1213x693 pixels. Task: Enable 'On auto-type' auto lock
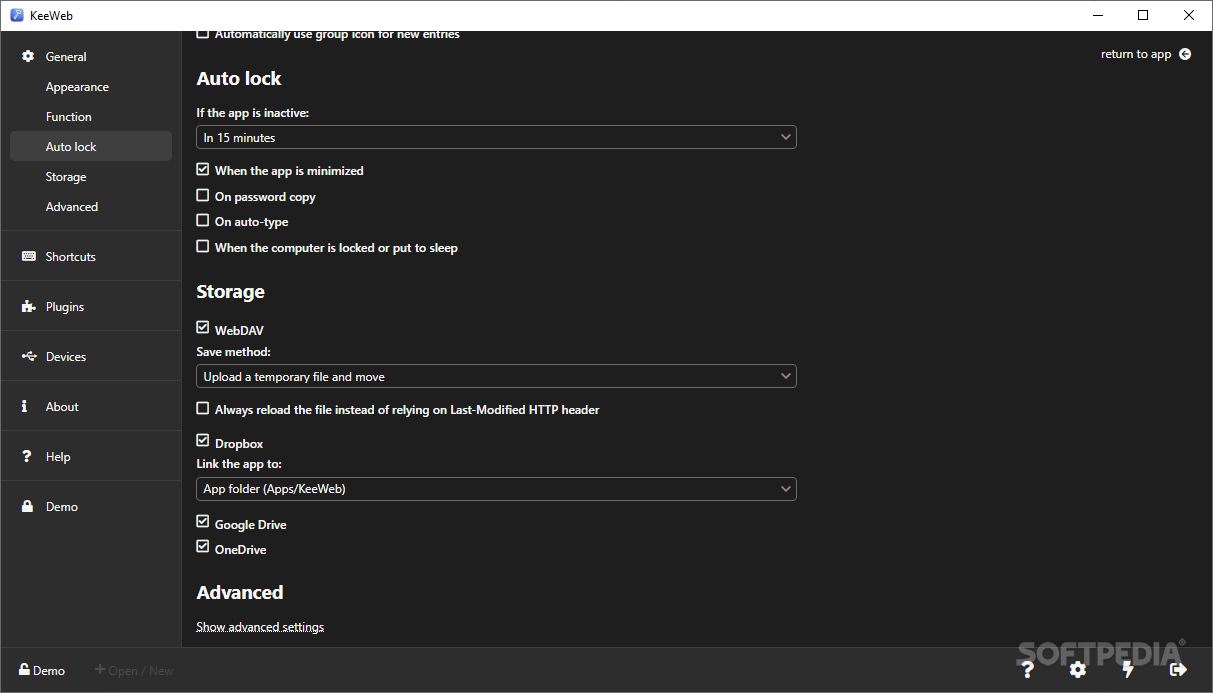203,221
